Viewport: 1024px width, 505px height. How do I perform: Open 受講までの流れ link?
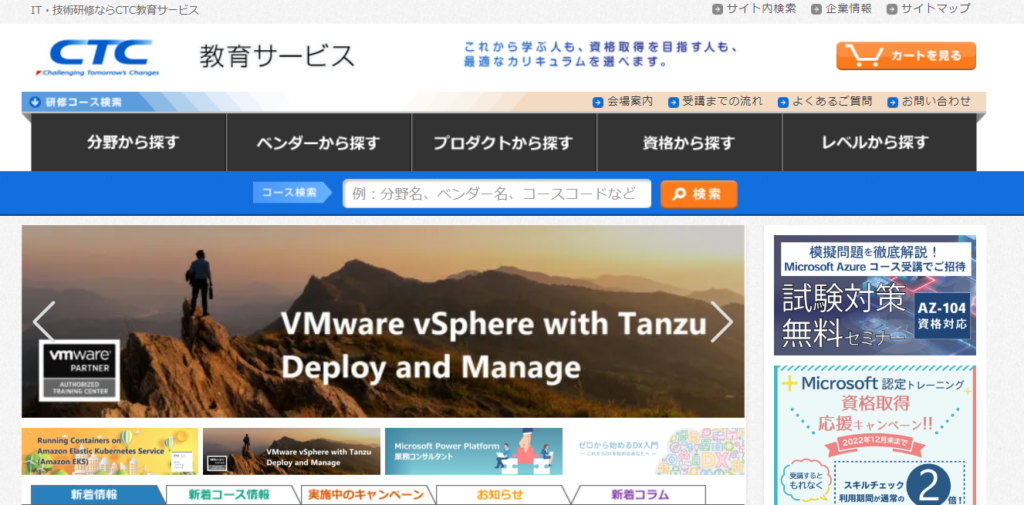pos(722,101)
